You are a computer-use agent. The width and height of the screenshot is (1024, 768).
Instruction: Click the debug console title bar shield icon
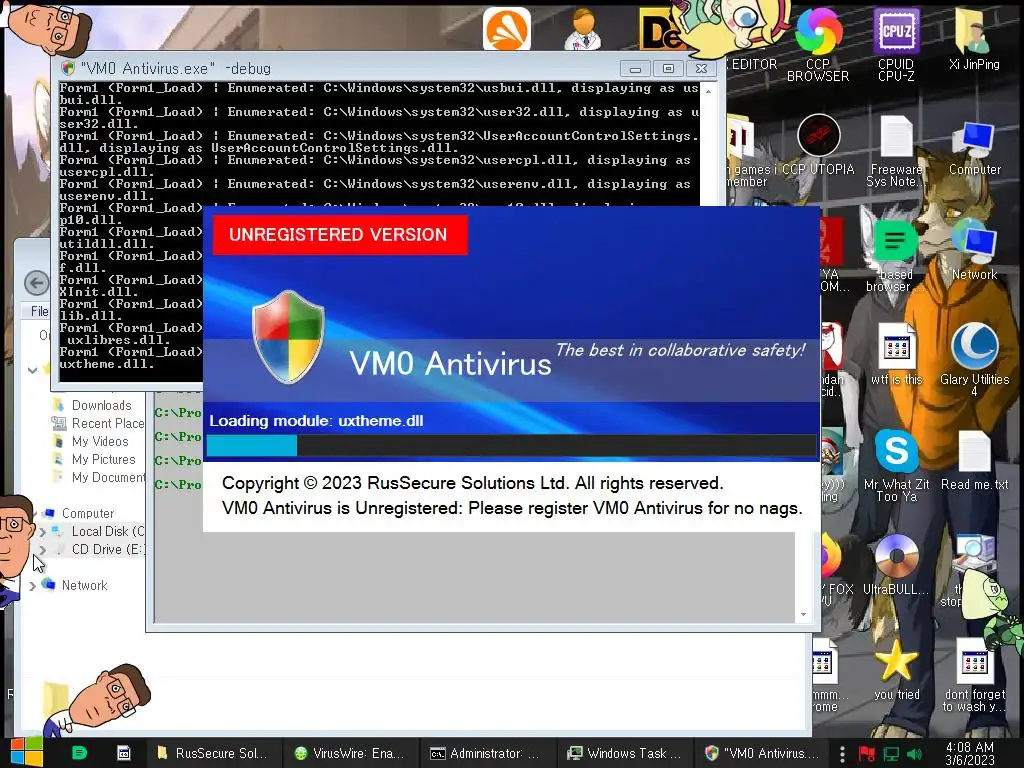click(67, 68)
